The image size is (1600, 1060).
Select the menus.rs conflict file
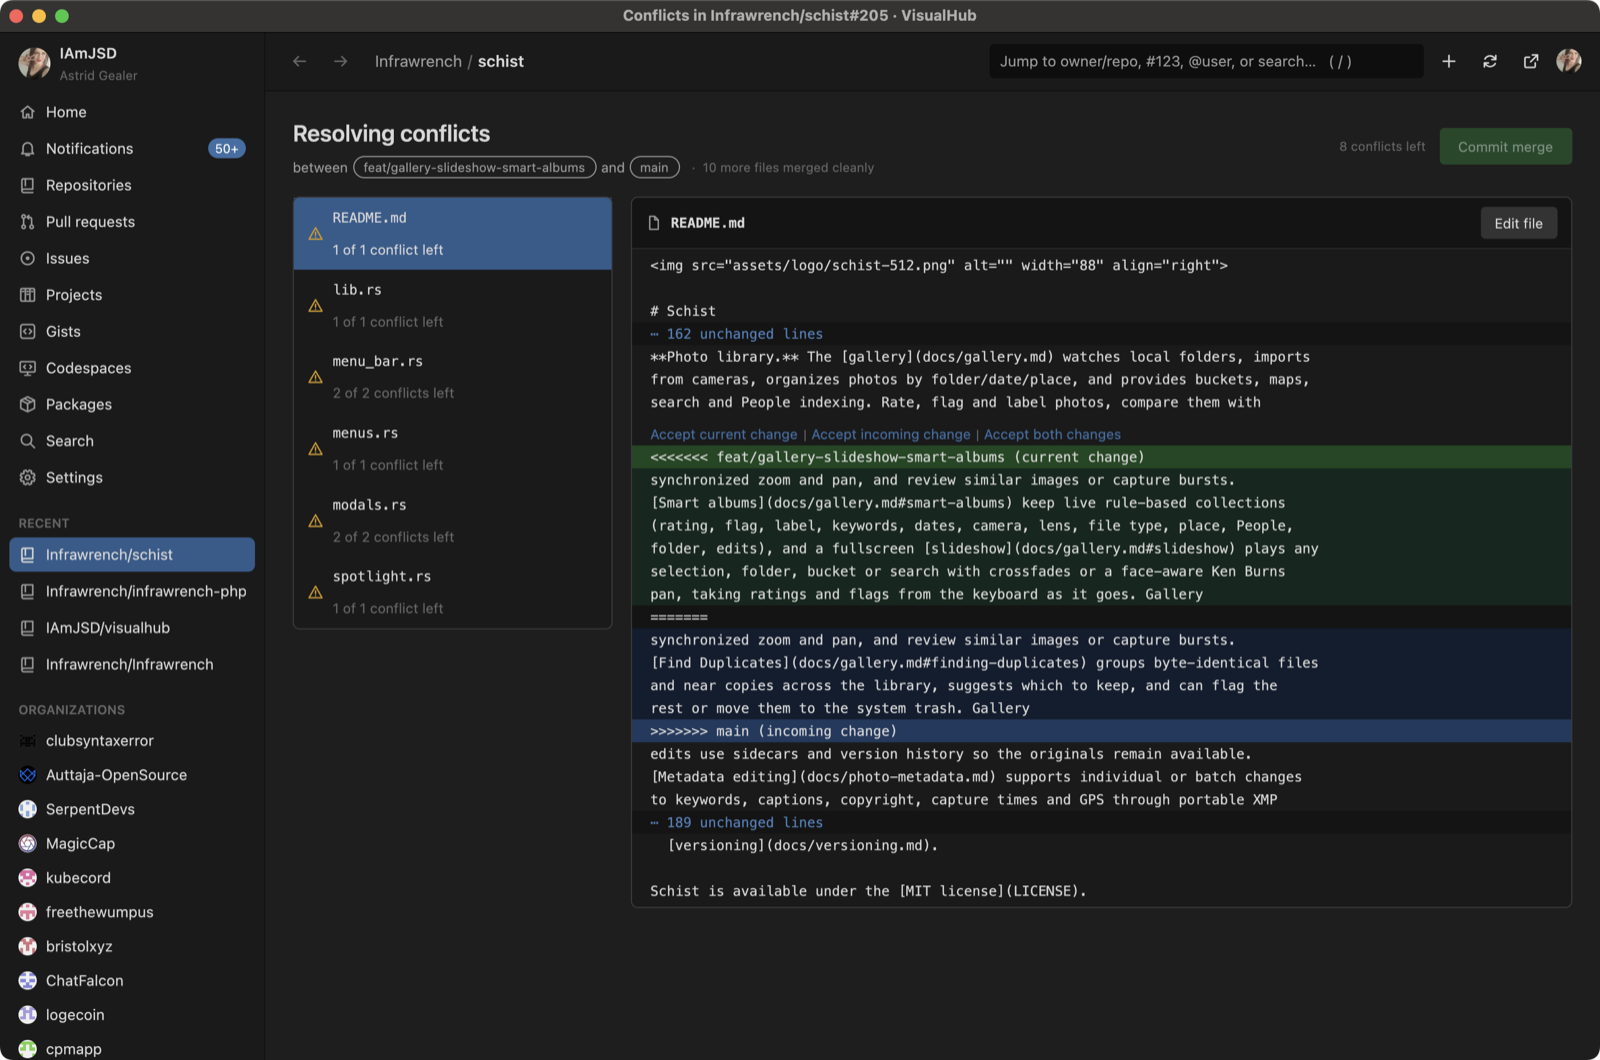[x=452, y=449]
